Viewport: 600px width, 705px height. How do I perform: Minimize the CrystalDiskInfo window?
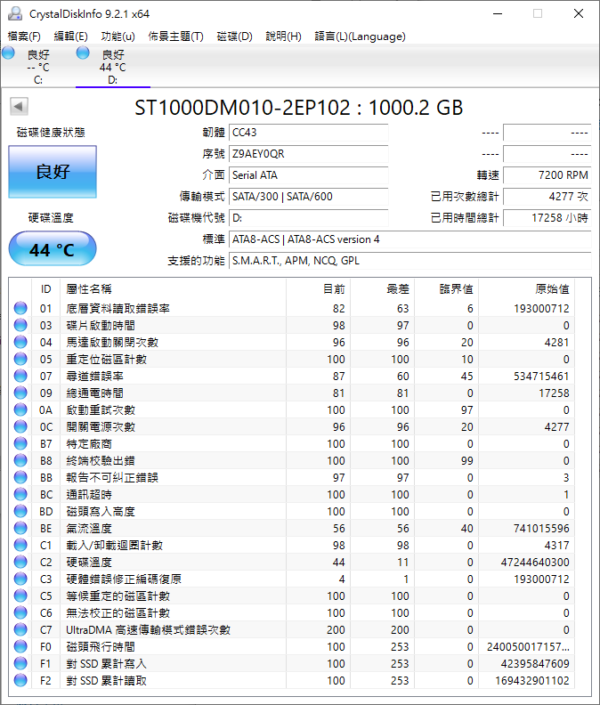497,14
